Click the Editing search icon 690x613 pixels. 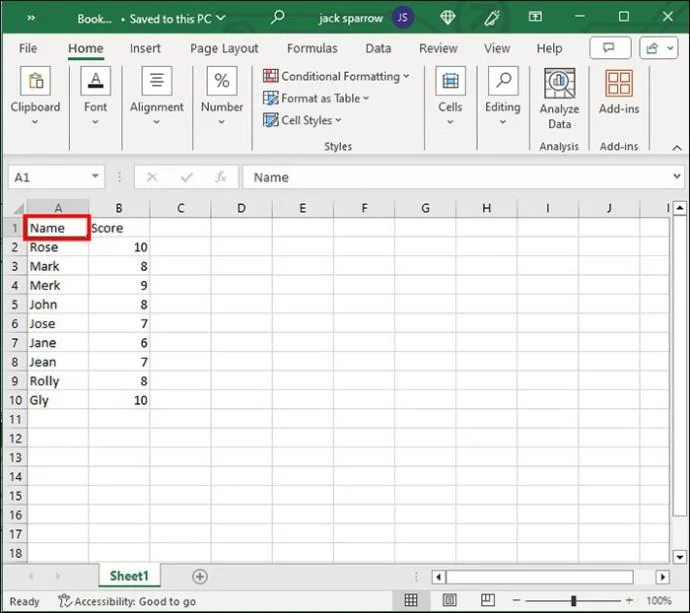(502, 83)
